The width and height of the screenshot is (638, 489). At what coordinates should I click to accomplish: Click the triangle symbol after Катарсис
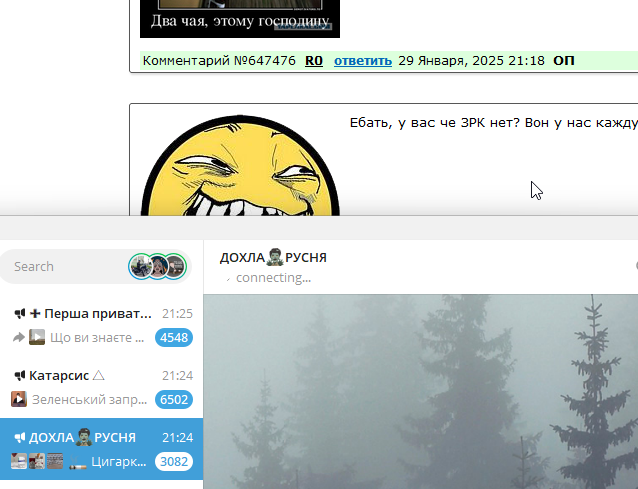[x=98, y=376]
